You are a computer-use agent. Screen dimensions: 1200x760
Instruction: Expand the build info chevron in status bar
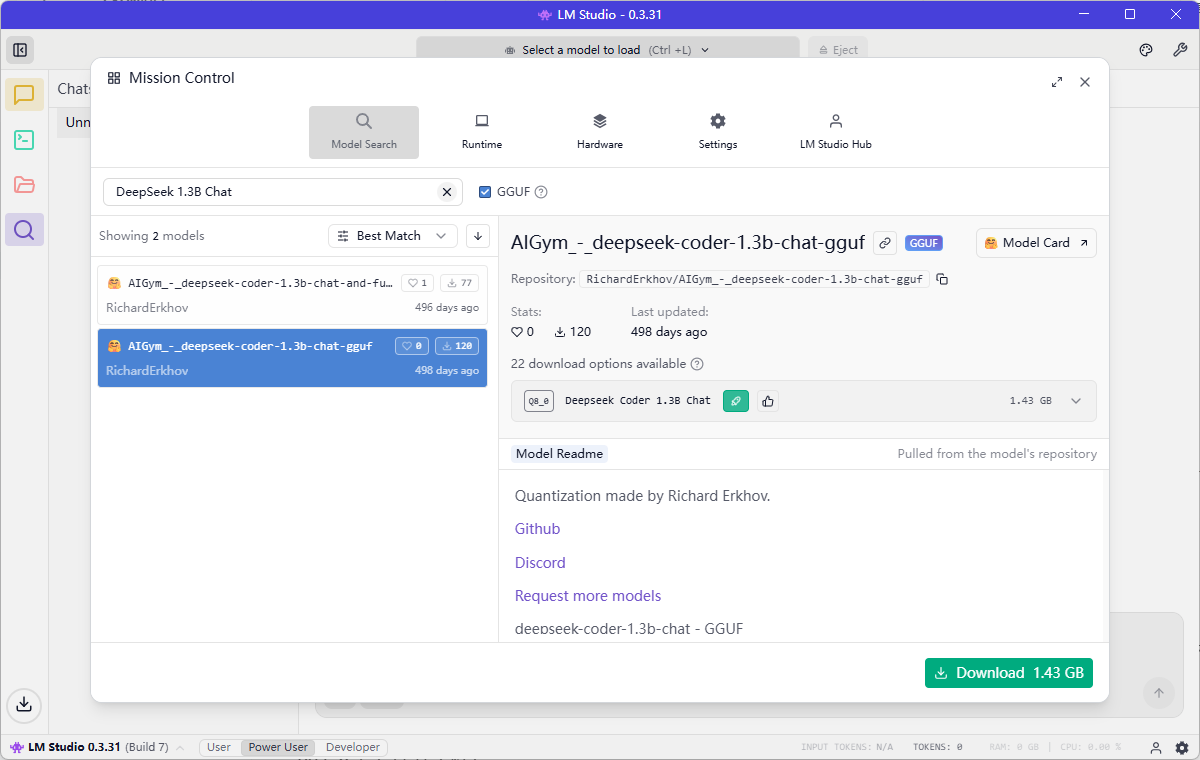(180, 748)
